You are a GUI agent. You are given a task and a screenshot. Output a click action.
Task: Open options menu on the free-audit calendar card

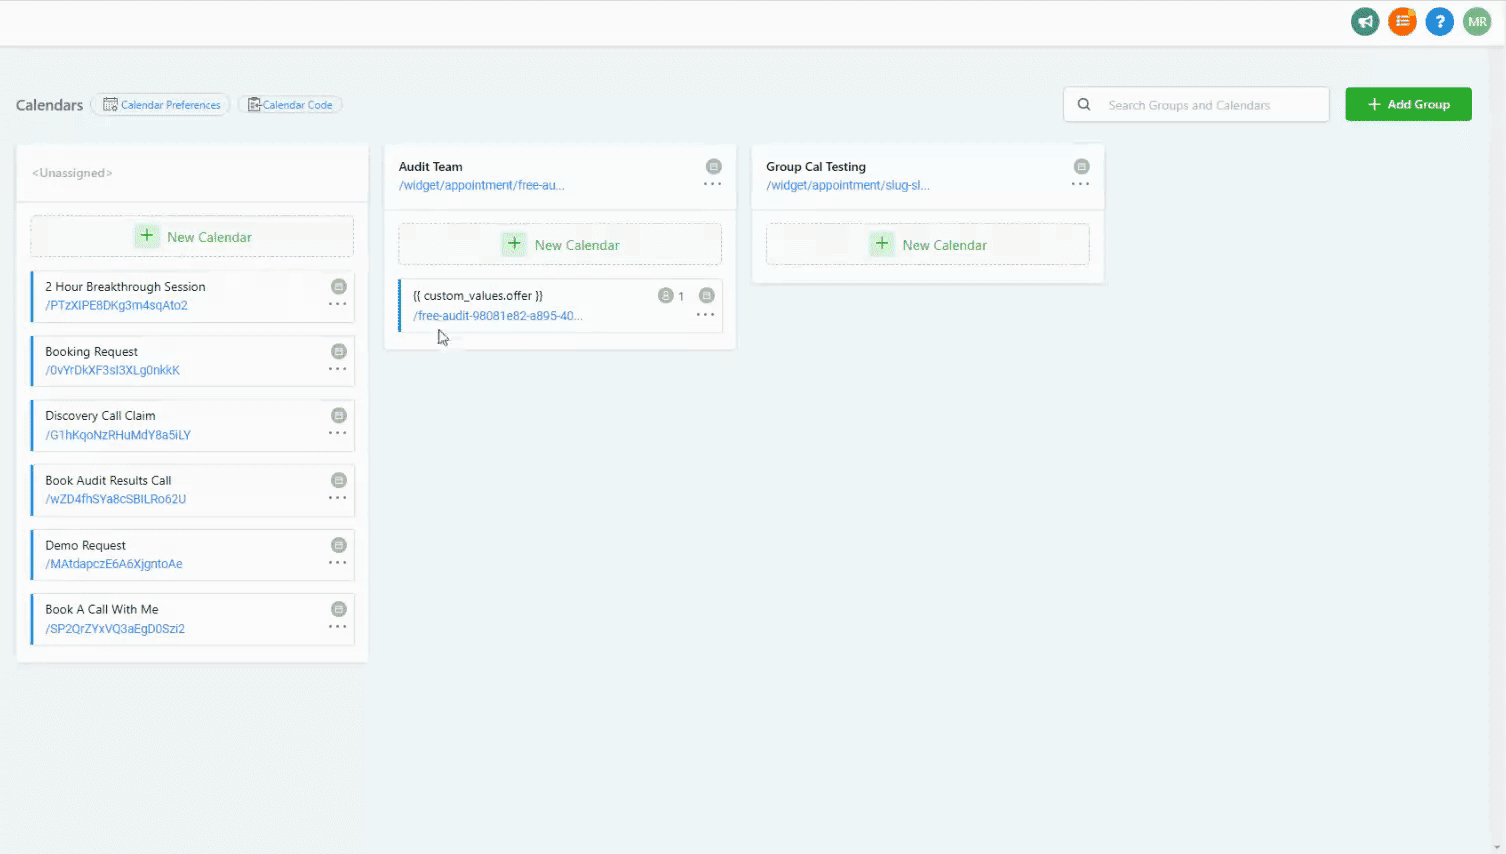(x=705, y=313)
